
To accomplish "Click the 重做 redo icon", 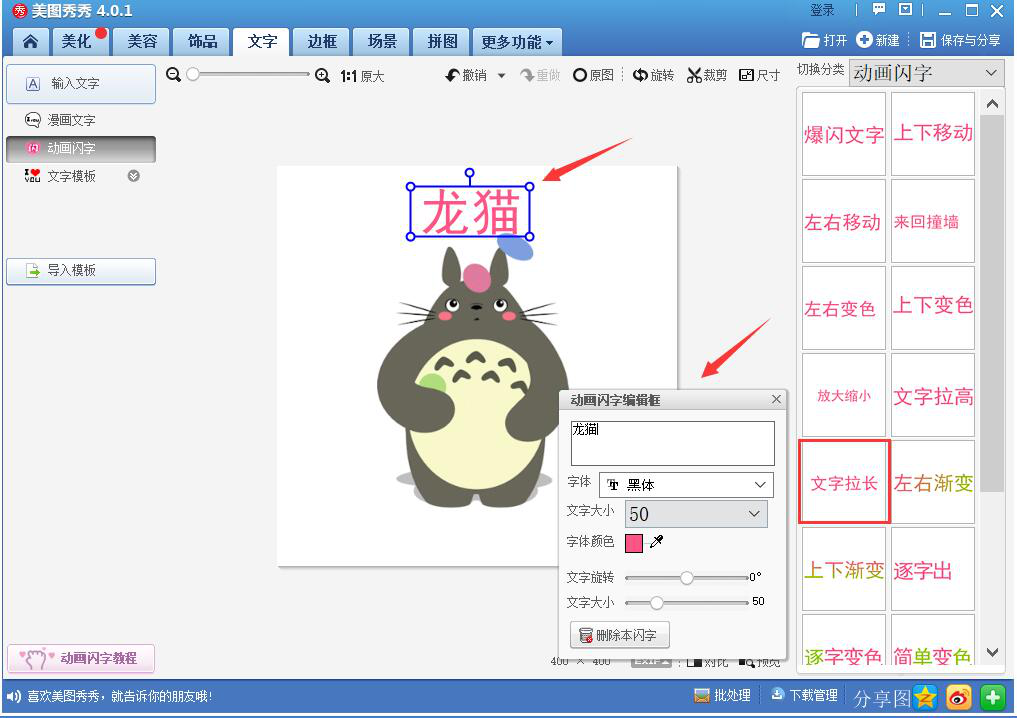I will pos(540,76).
